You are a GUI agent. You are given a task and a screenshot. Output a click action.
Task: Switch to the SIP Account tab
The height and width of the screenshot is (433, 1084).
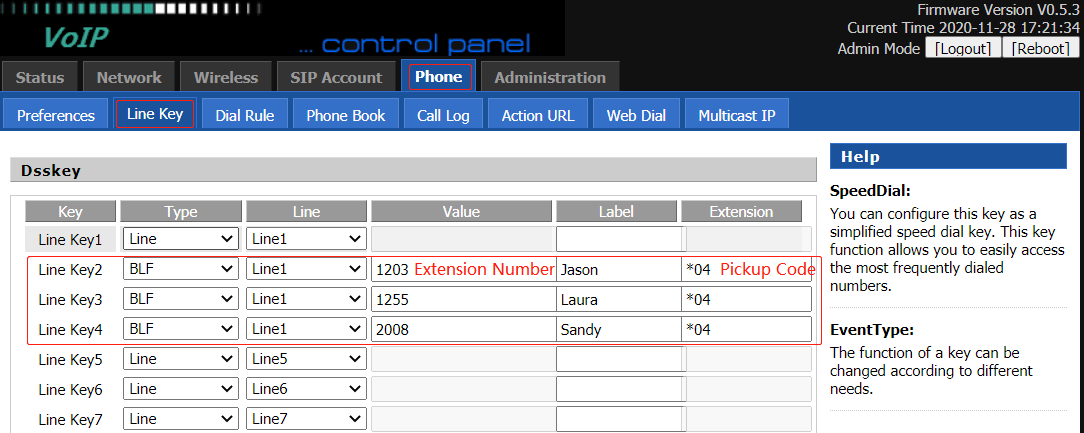(336, 77)
